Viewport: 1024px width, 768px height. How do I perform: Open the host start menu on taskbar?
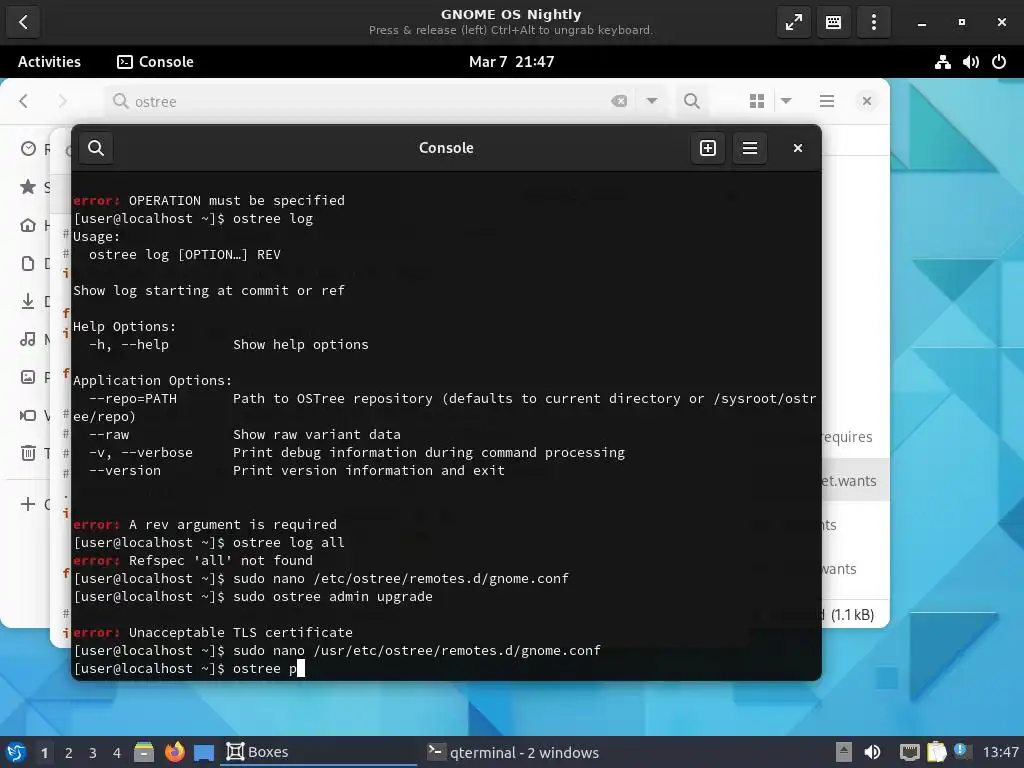[x=16, y=752]
